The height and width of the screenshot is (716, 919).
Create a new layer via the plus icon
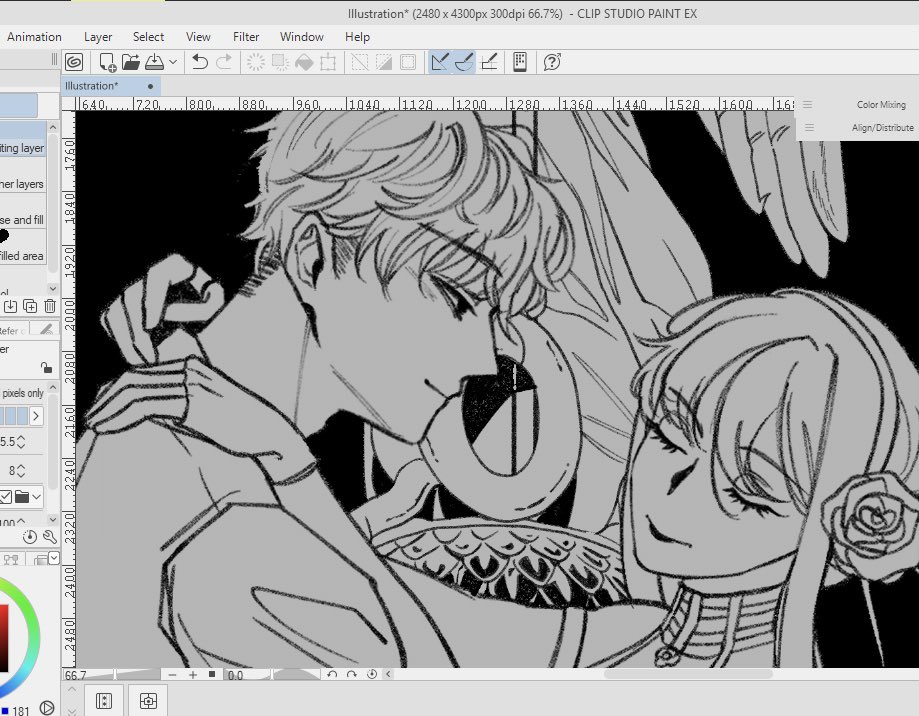[31, 306]
